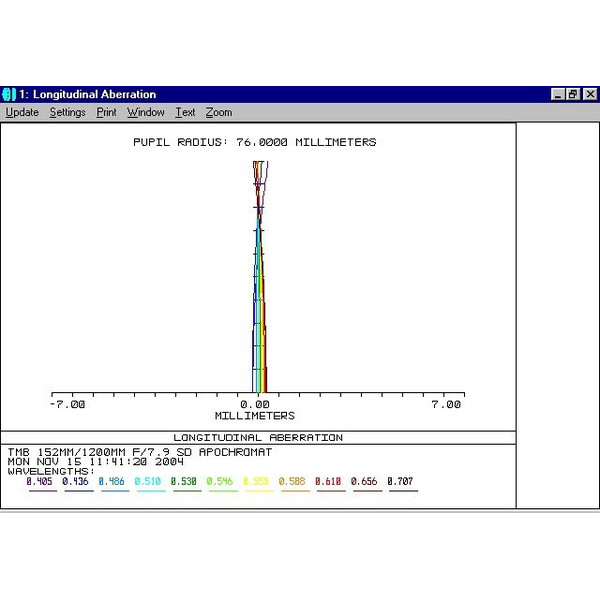The image size is (600, 600).
Task: Click the 0.707 wavelength legend entry
Action: click(x=402, y=482)
